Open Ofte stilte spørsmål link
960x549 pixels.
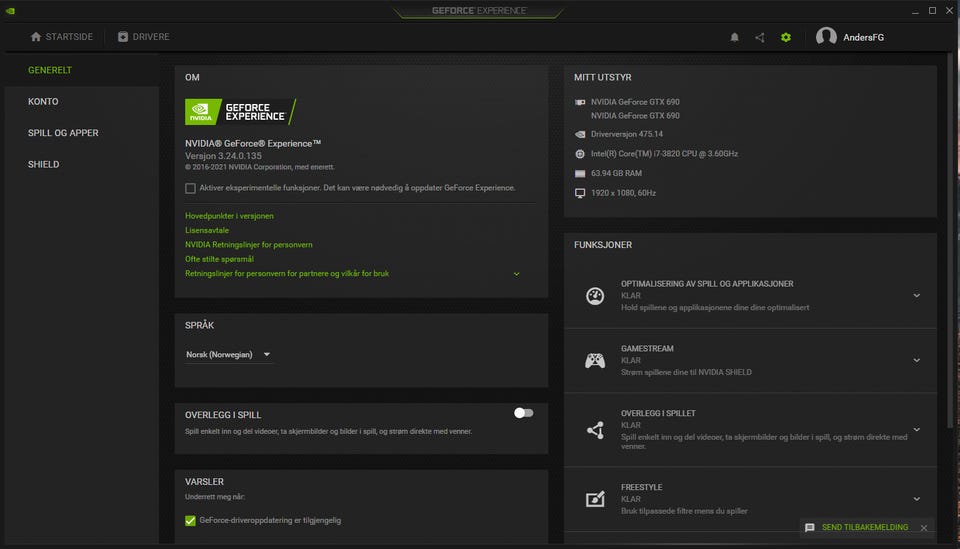[219, 259]
